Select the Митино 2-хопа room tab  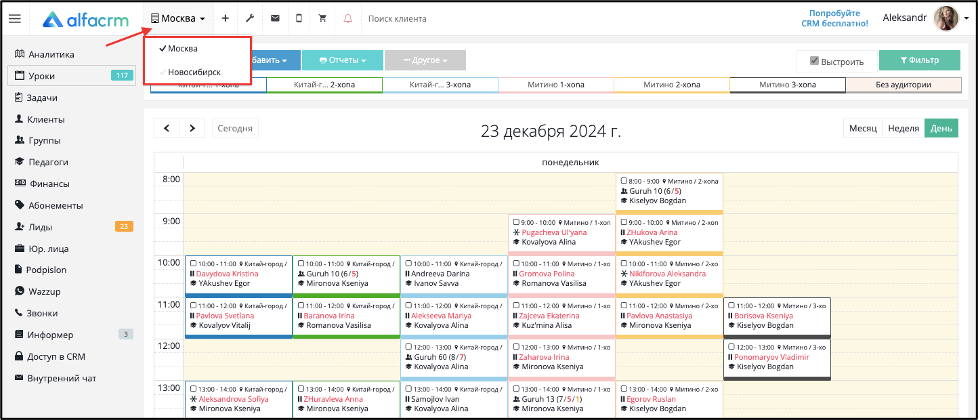(x=672, y=85)
